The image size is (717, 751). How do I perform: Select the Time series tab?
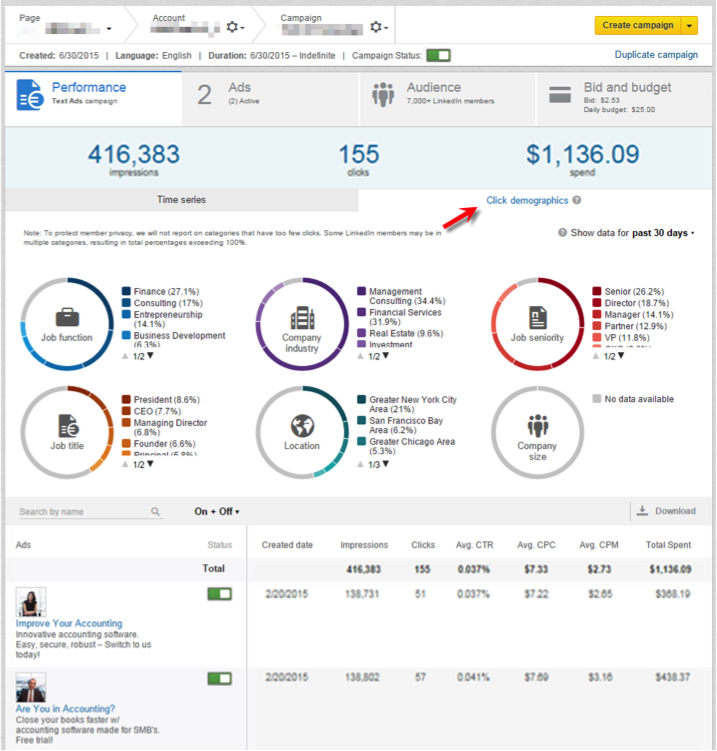(182, 200)
